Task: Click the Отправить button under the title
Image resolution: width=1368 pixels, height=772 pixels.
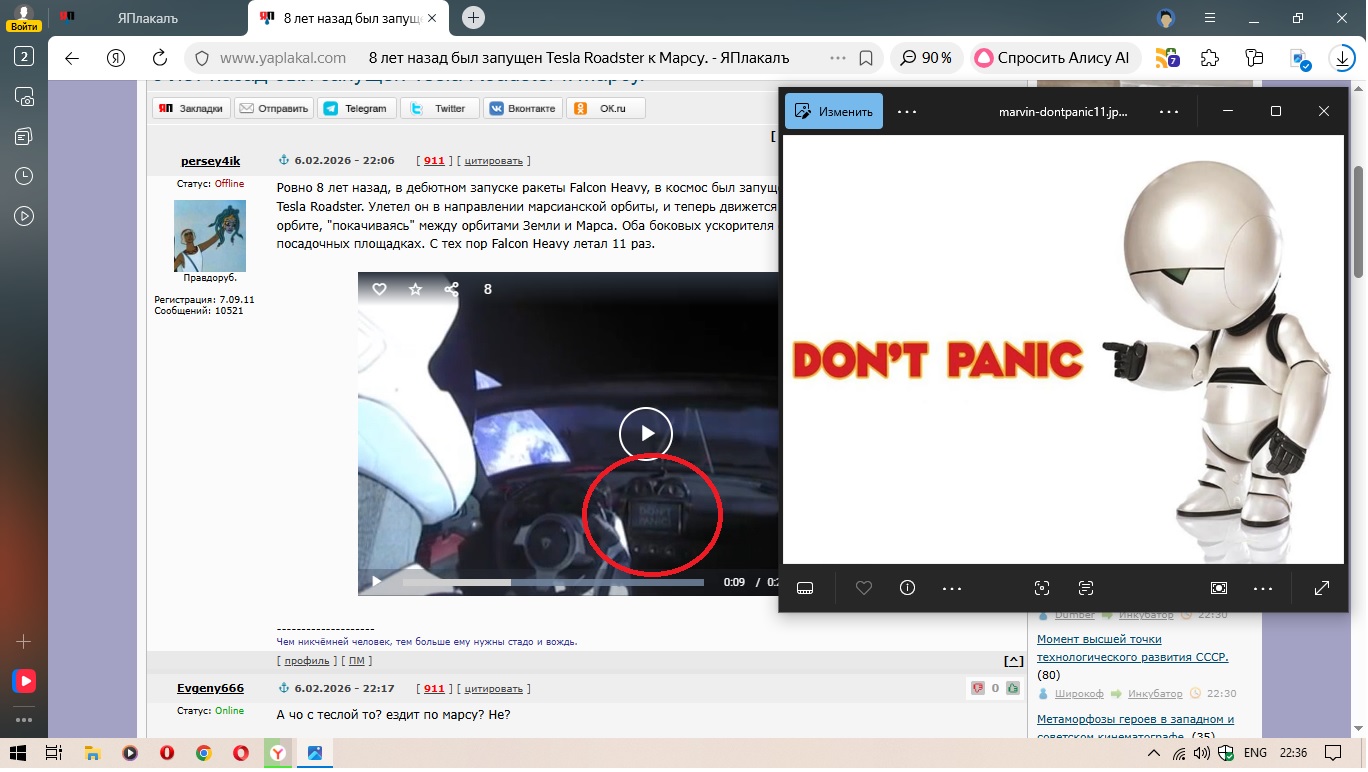Action: point(274,108)
